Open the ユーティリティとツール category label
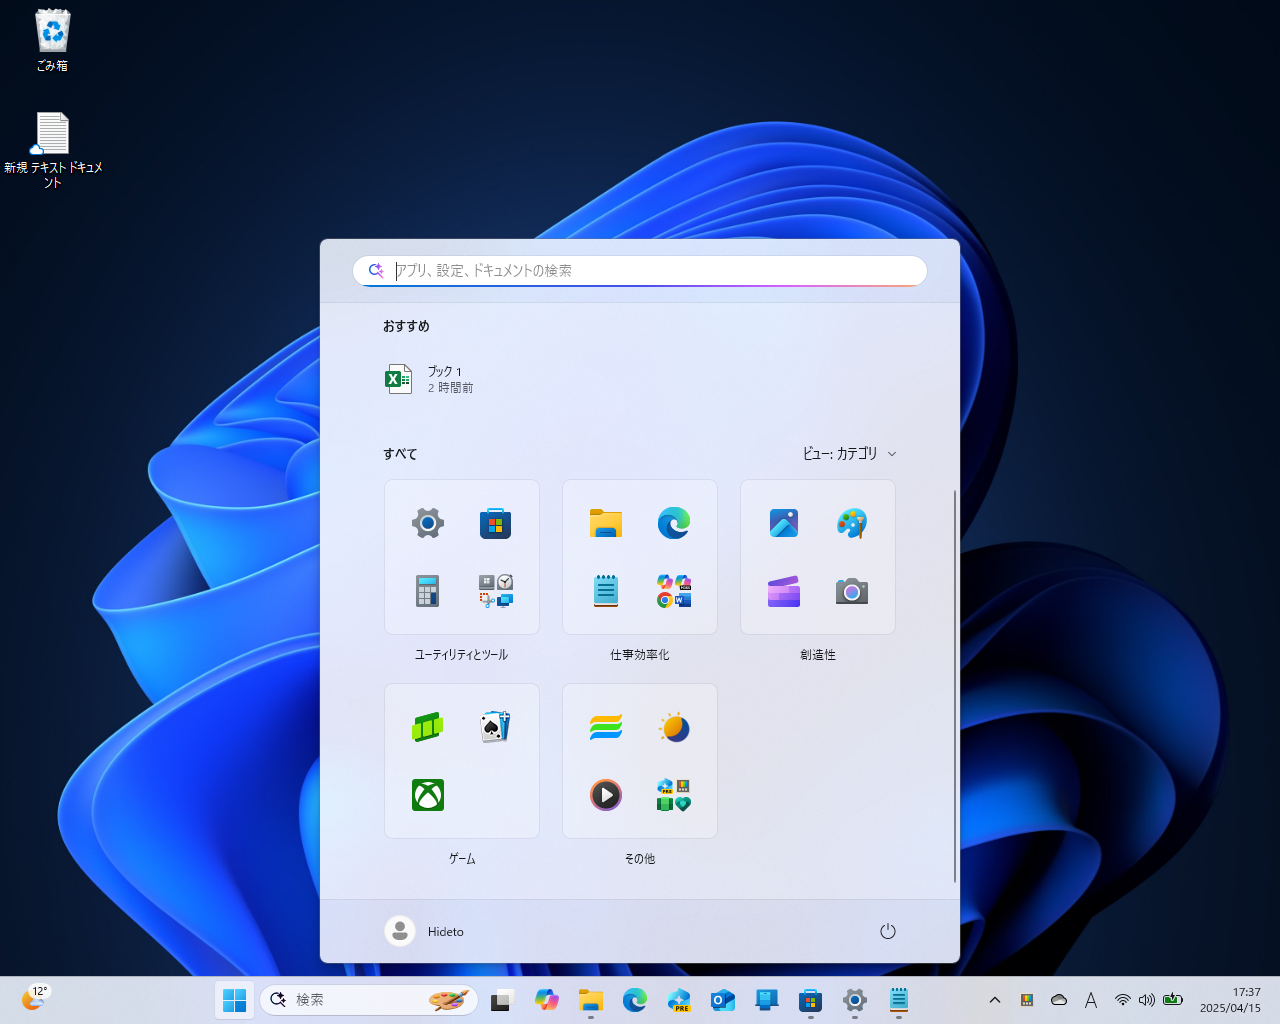The image size is (1280, 1024). point(462,655)
